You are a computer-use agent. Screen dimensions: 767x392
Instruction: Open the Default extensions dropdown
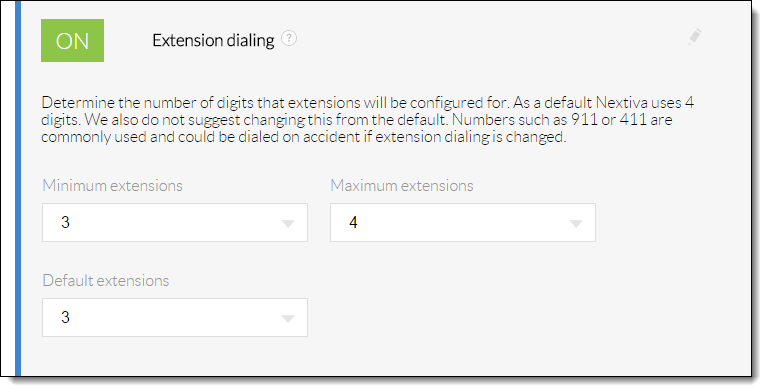click(175, 318)
